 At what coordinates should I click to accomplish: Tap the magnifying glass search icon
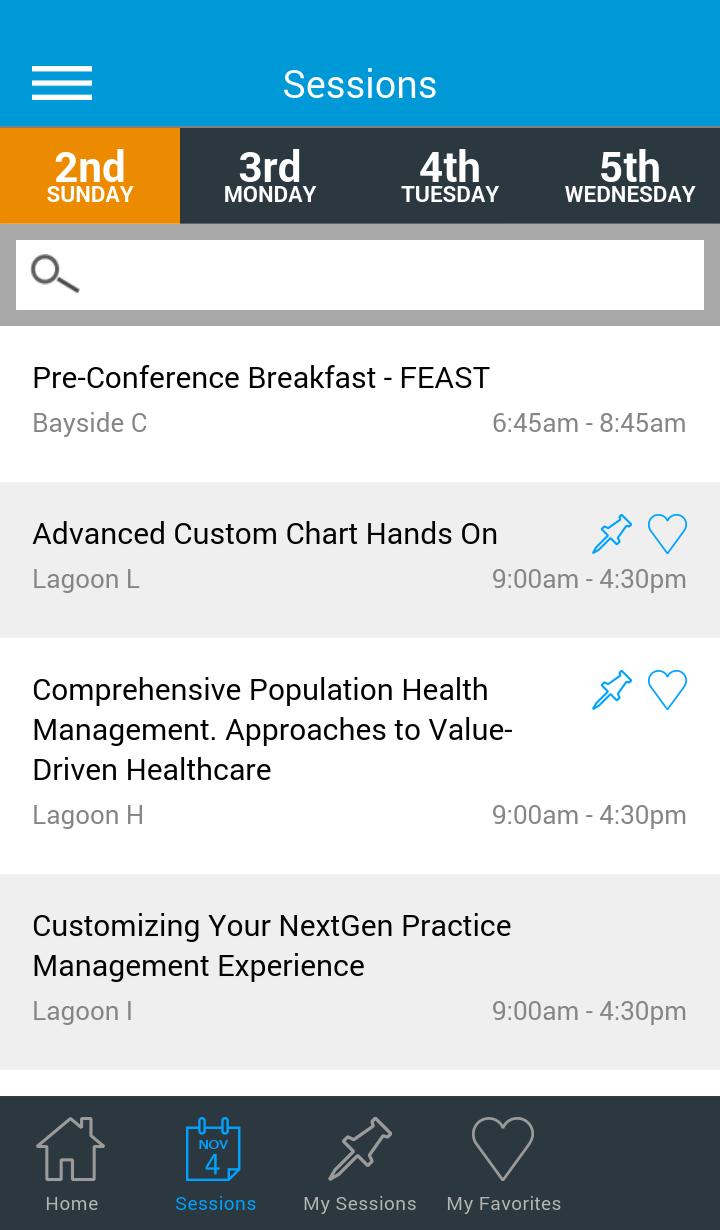coord(54,274)
